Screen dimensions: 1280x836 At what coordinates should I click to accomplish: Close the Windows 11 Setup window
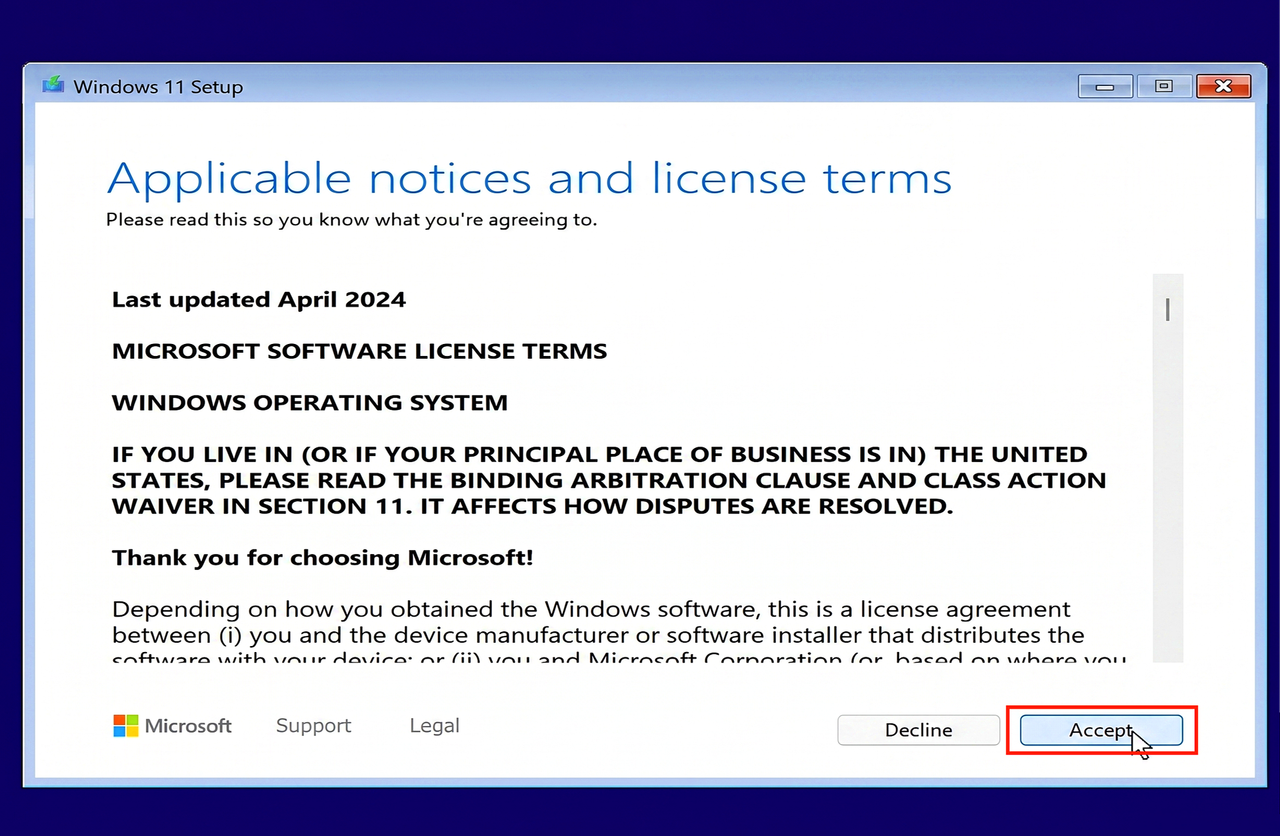point(1223,87)
